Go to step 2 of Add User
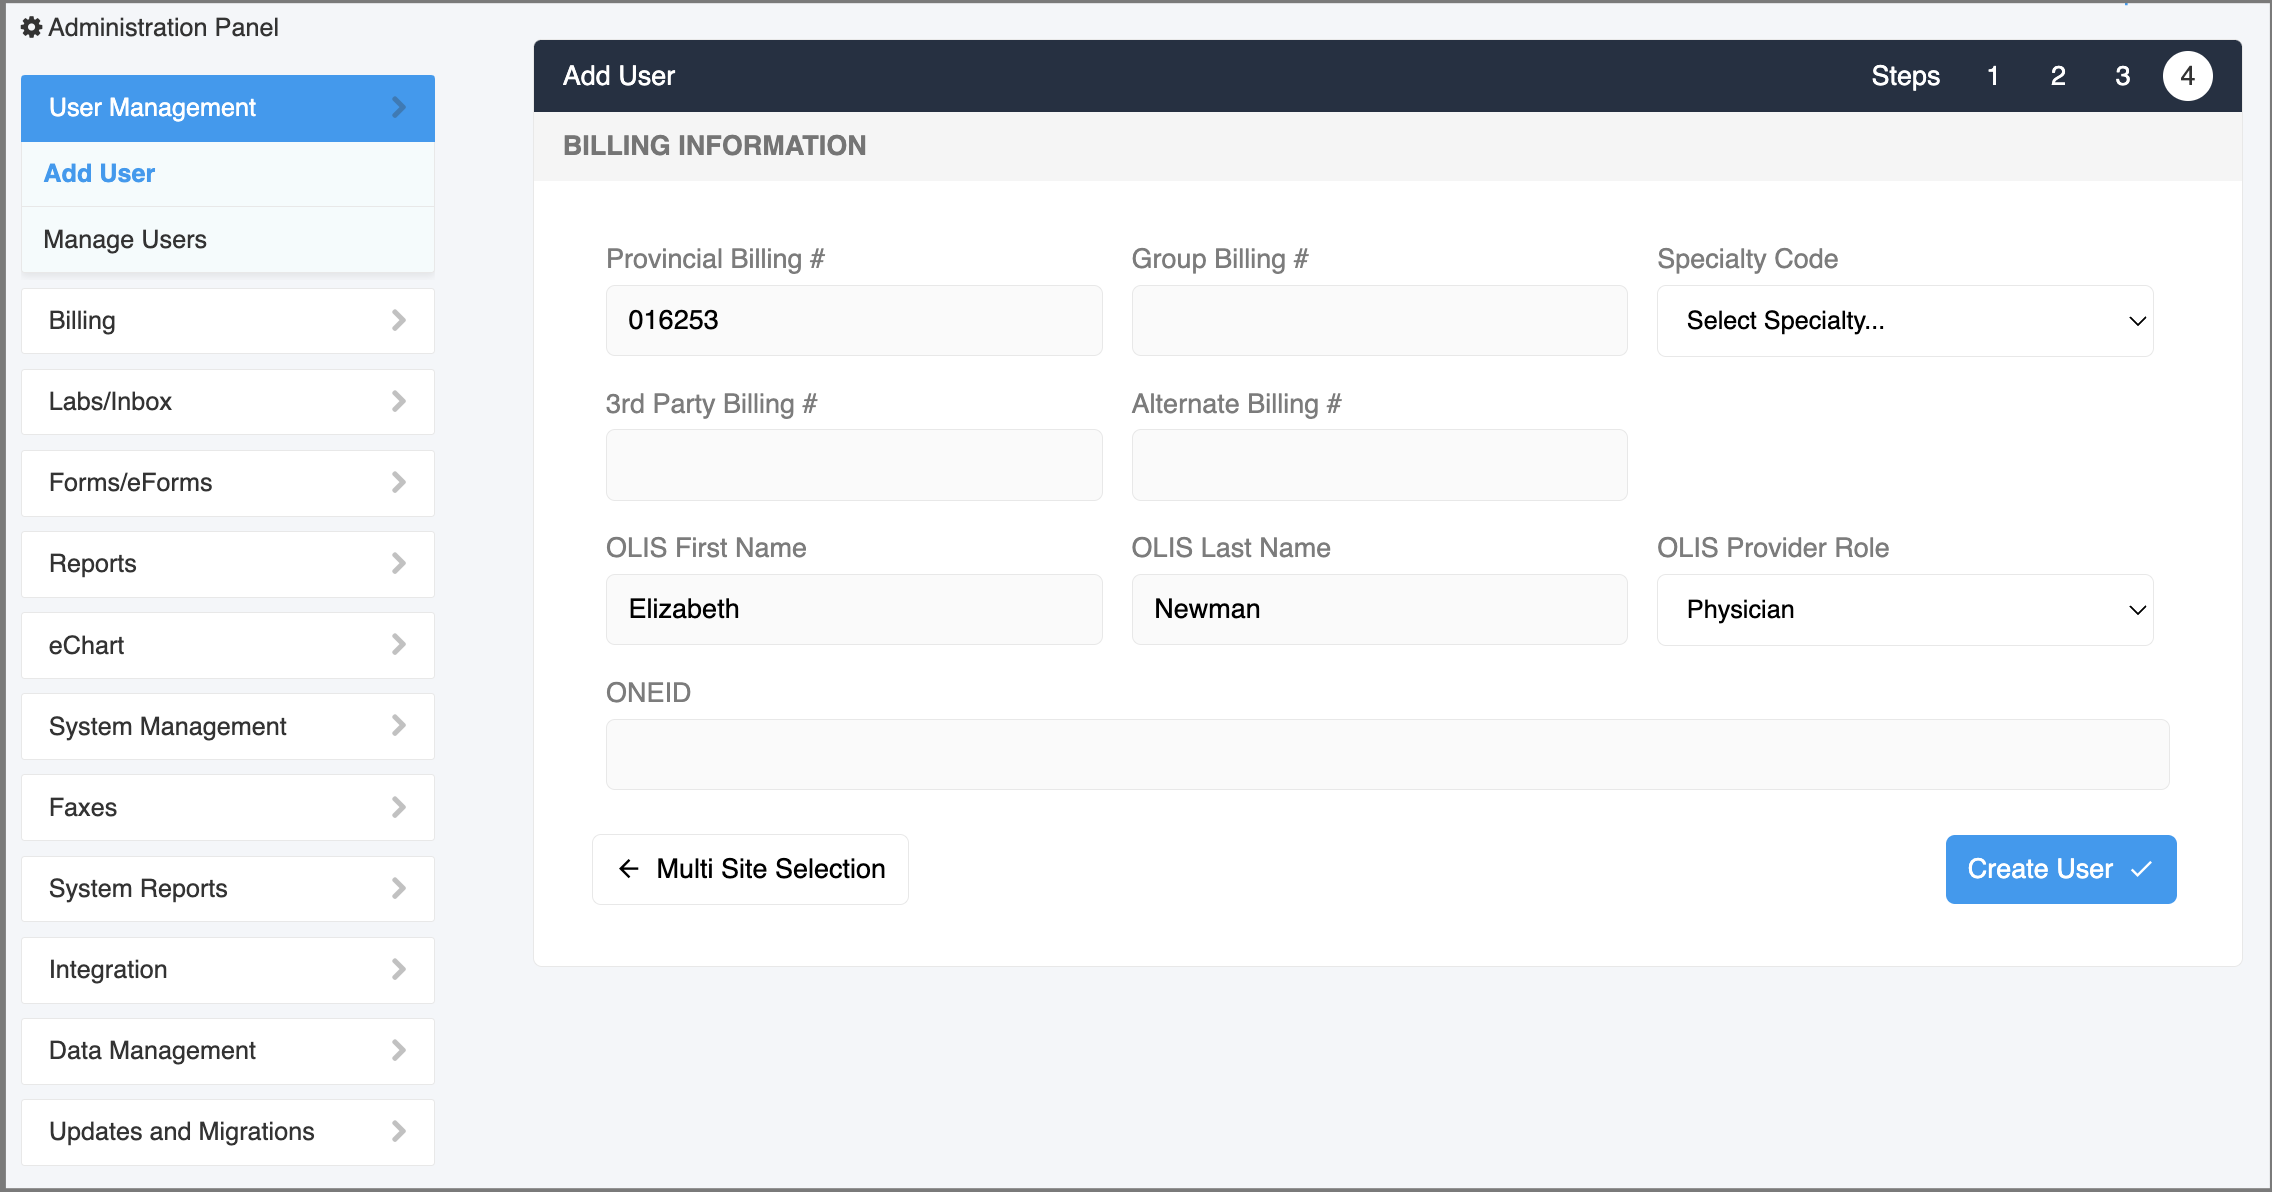 2058,76
